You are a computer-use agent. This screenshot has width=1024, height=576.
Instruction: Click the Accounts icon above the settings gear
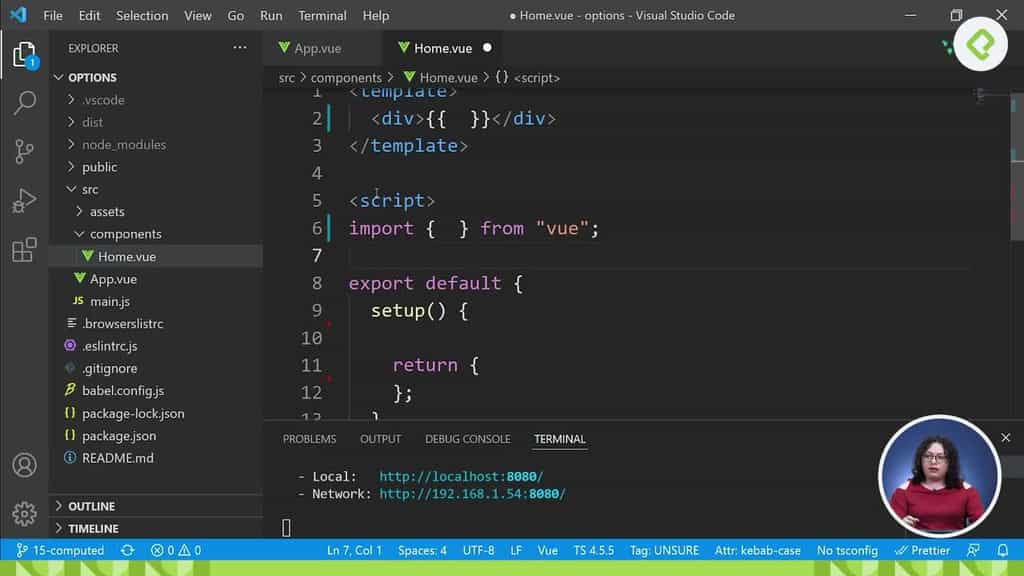[24, 465]
